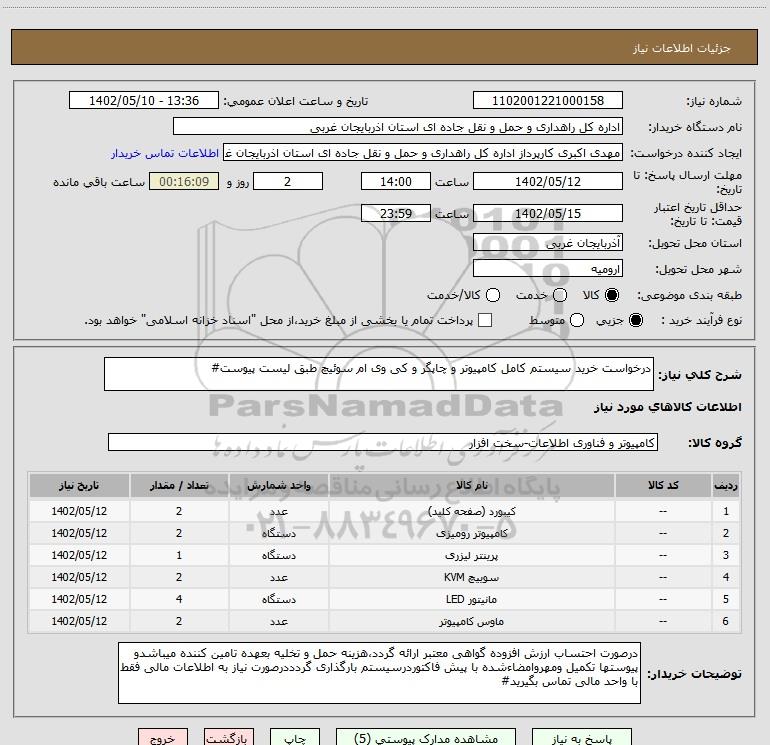This screenshot has height=745, width=770.
Task: Click the response deadline date 1402/05/12 field
Action: (548, 181)
